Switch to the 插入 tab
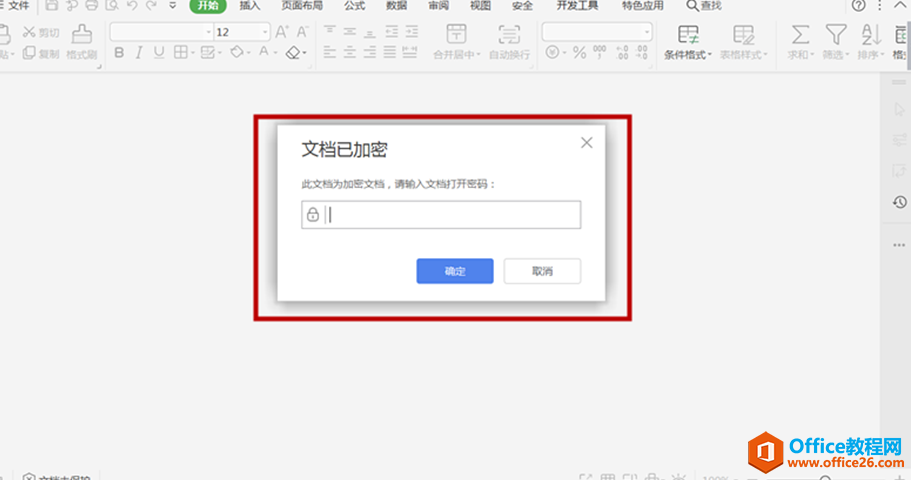The height and width of the screenshot is (480, 911). point(250,6)
